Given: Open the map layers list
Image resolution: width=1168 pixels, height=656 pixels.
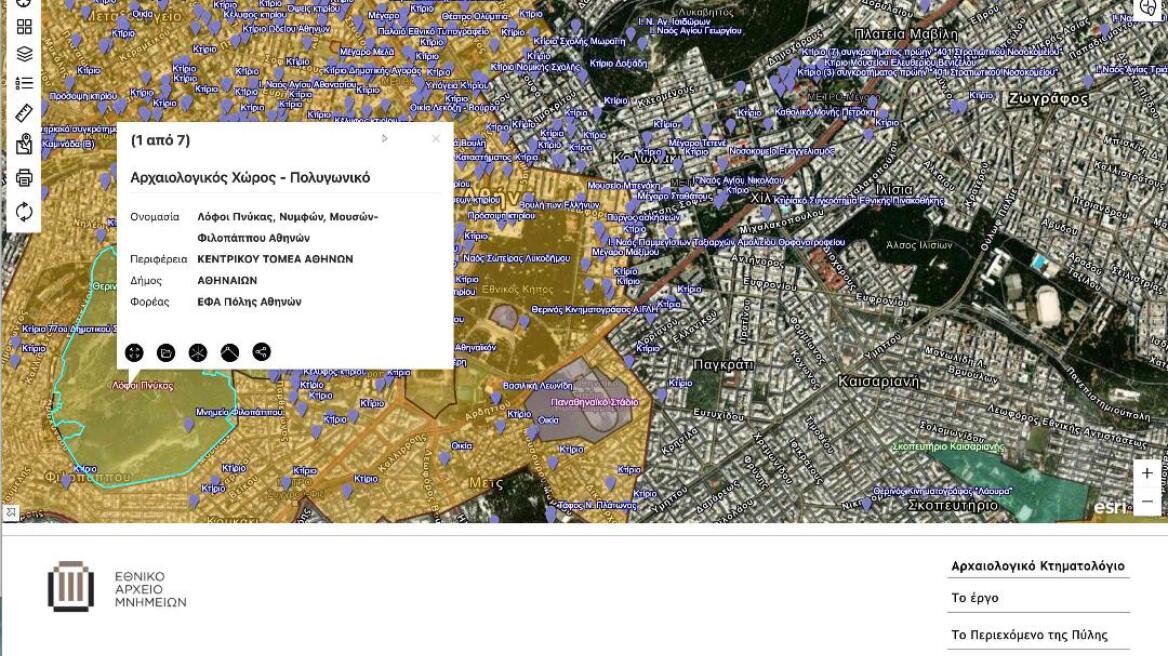Looking at the screenshot, I should click(x=24, y=54).
